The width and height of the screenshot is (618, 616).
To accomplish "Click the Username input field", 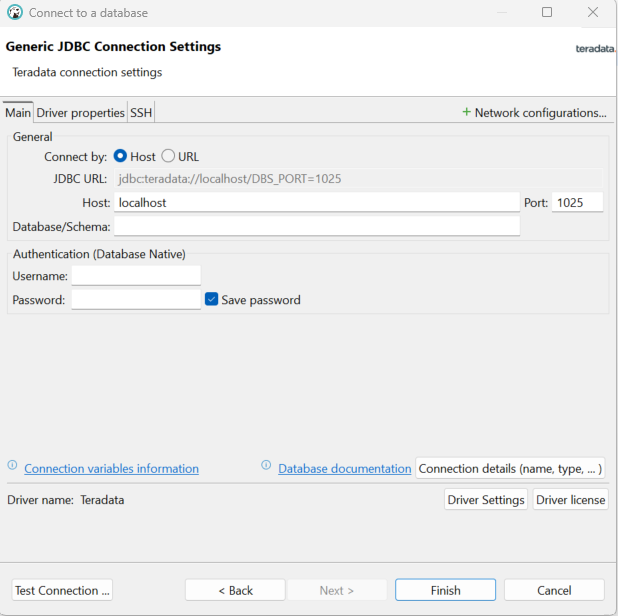I will pos(136,275).
